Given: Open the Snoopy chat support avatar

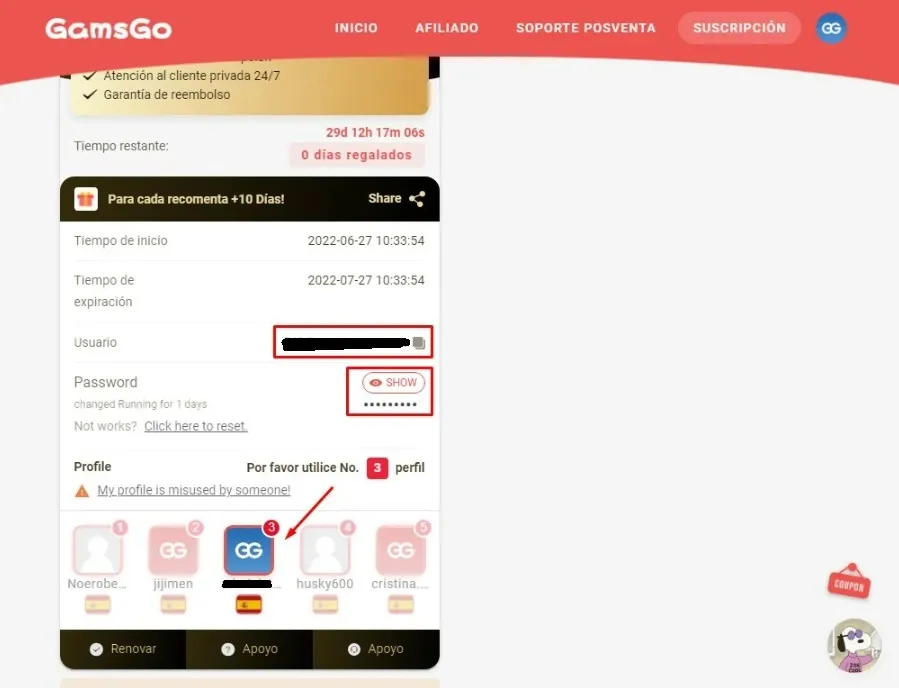Looking at the screenshot, I should click(x=854, y=646).
